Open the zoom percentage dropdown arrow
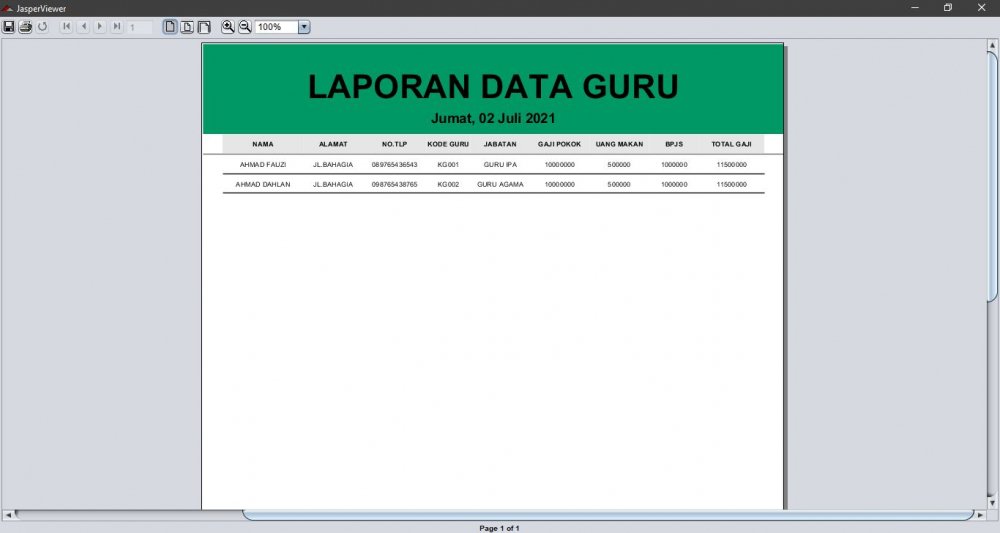Screen dimensions: 1000x533 click(x=304, y=27)
